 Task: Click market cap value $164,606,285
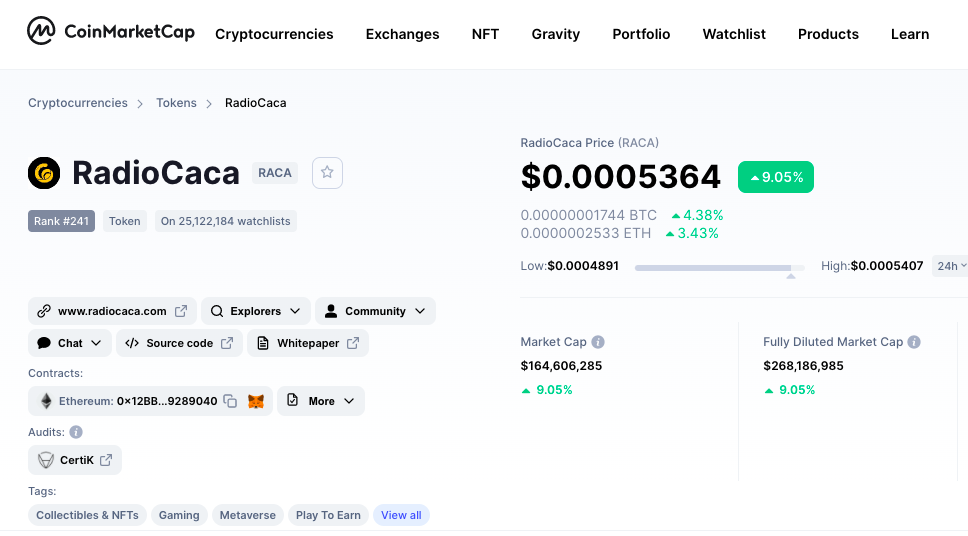pos(561,366)
